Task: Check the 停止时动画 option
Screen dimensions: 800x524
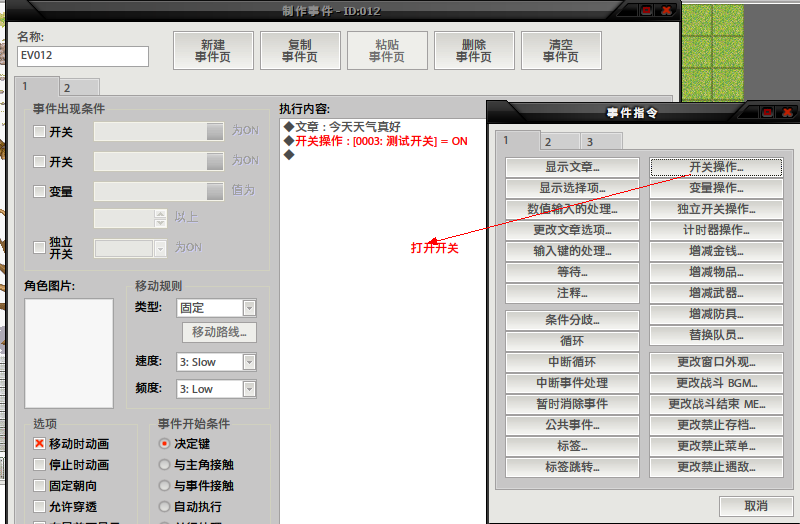Action: pos(39,464)
